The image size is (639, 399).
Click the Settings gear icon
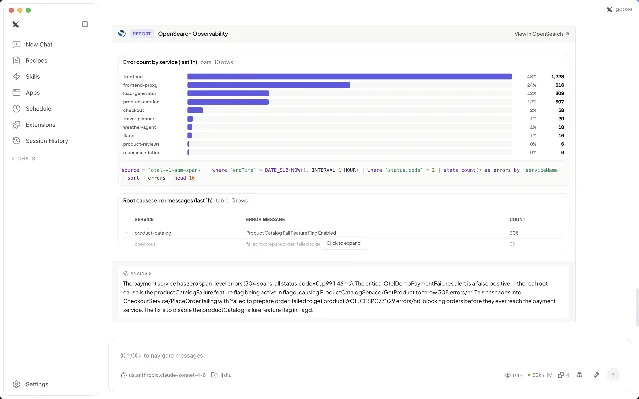click(x=16, y=384)
